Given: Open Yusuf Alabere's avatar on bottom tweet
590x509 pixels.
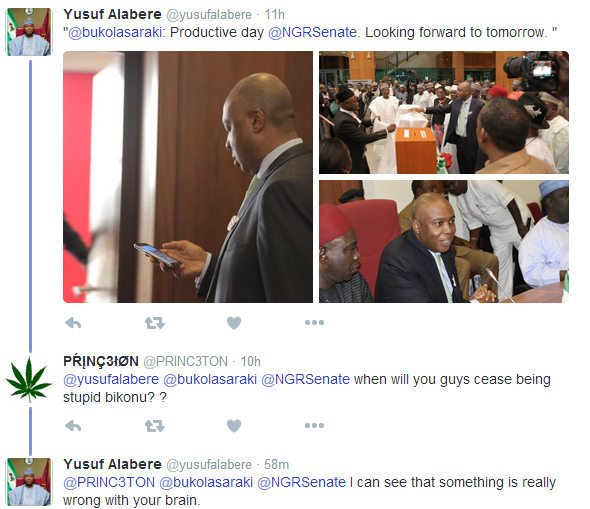Looking at the screenshot, I should pyautogui.click(x=29, y=482).
